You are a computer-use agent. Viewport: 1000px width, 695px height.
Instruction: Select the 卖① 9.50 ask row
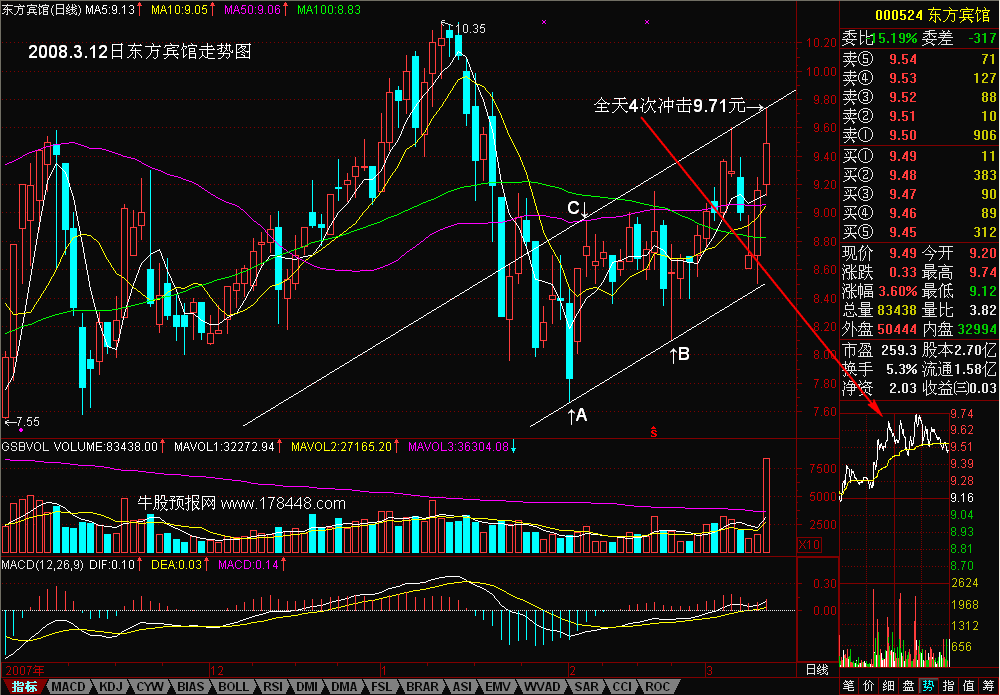point(919,135)
